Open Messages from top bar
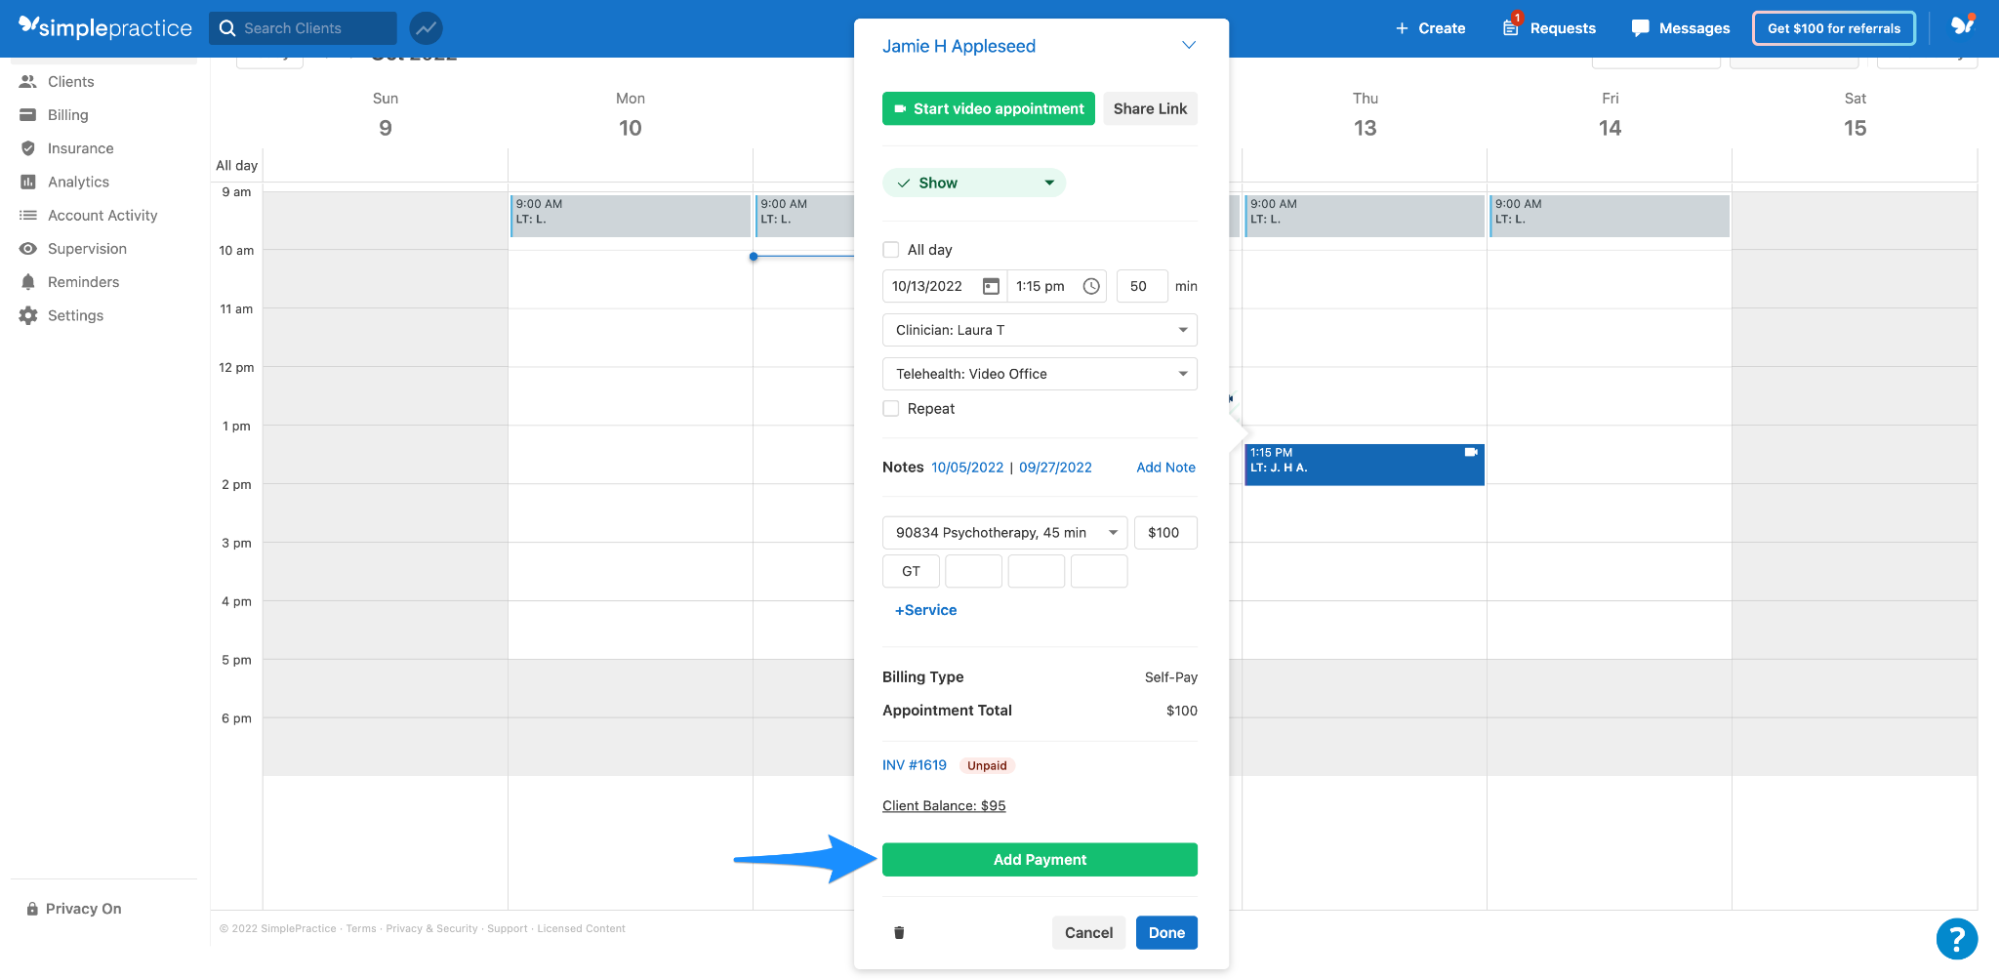This screenshot has width=1999, height=980. (1680, 28)
